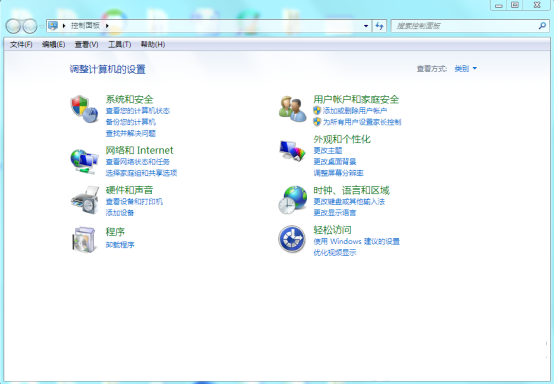Viewport: 554px width, 384px height.
Task: Open the 工具(T) menu
Action: [119, 45]
